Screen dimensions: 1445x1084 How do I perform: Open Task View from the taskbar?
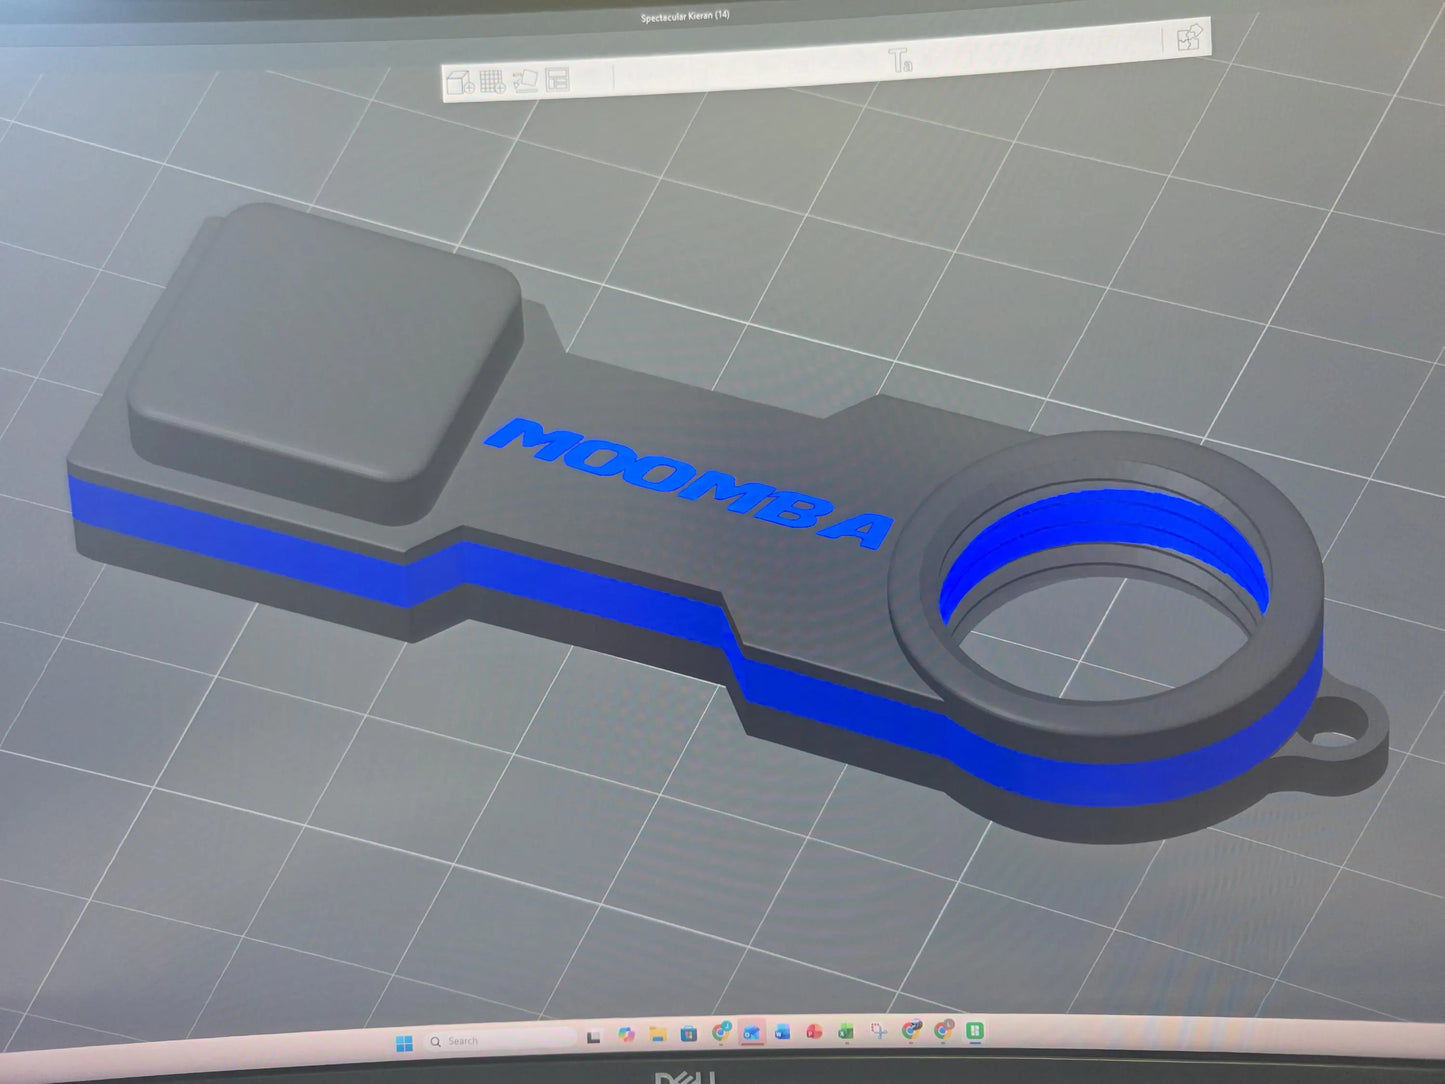(593, 1037)
